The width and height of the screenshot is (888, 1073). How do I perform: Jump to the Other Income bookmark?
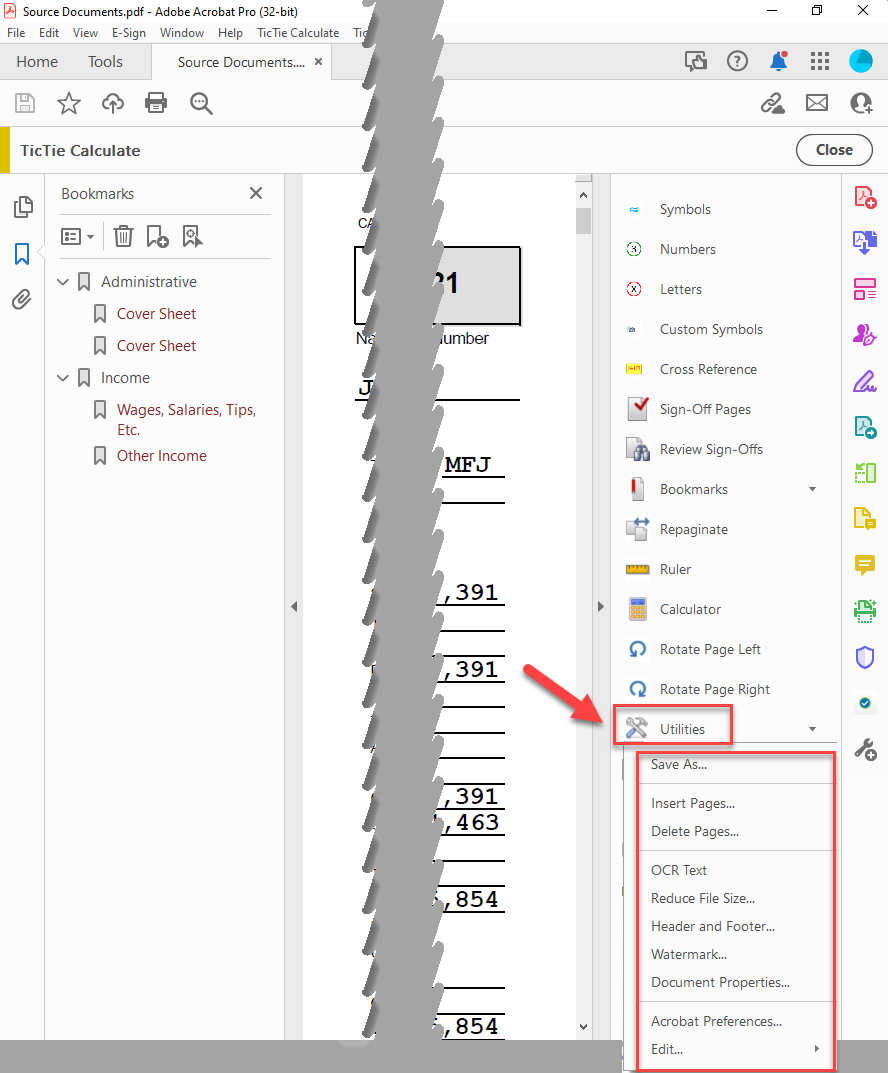click(161, 456)
